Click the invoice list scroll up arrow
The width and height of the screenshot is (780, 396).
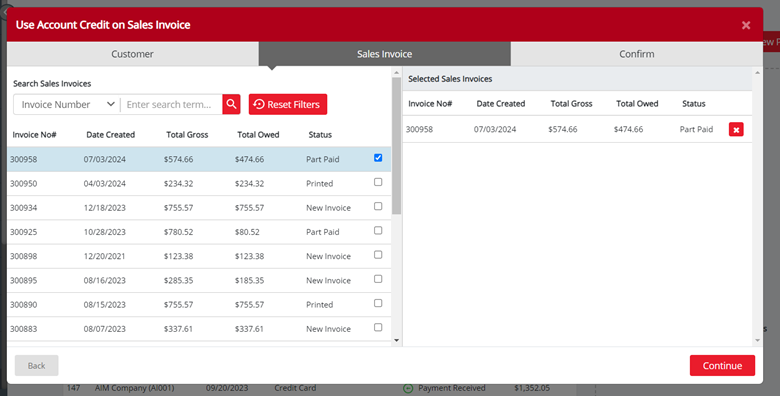pos(396,73)
